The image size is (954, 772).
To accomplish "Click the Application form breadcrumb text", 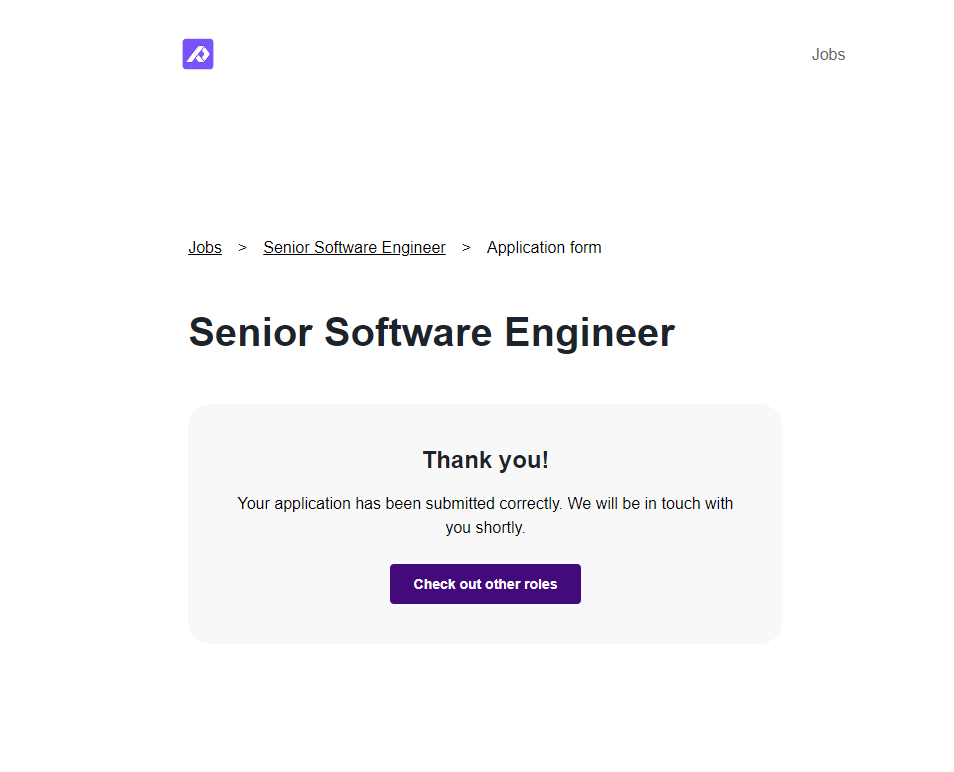I will 544,248.
